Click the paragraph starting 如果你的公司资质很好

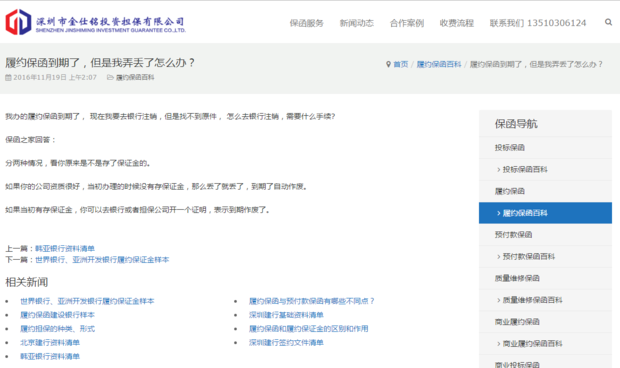coord(156,187)
